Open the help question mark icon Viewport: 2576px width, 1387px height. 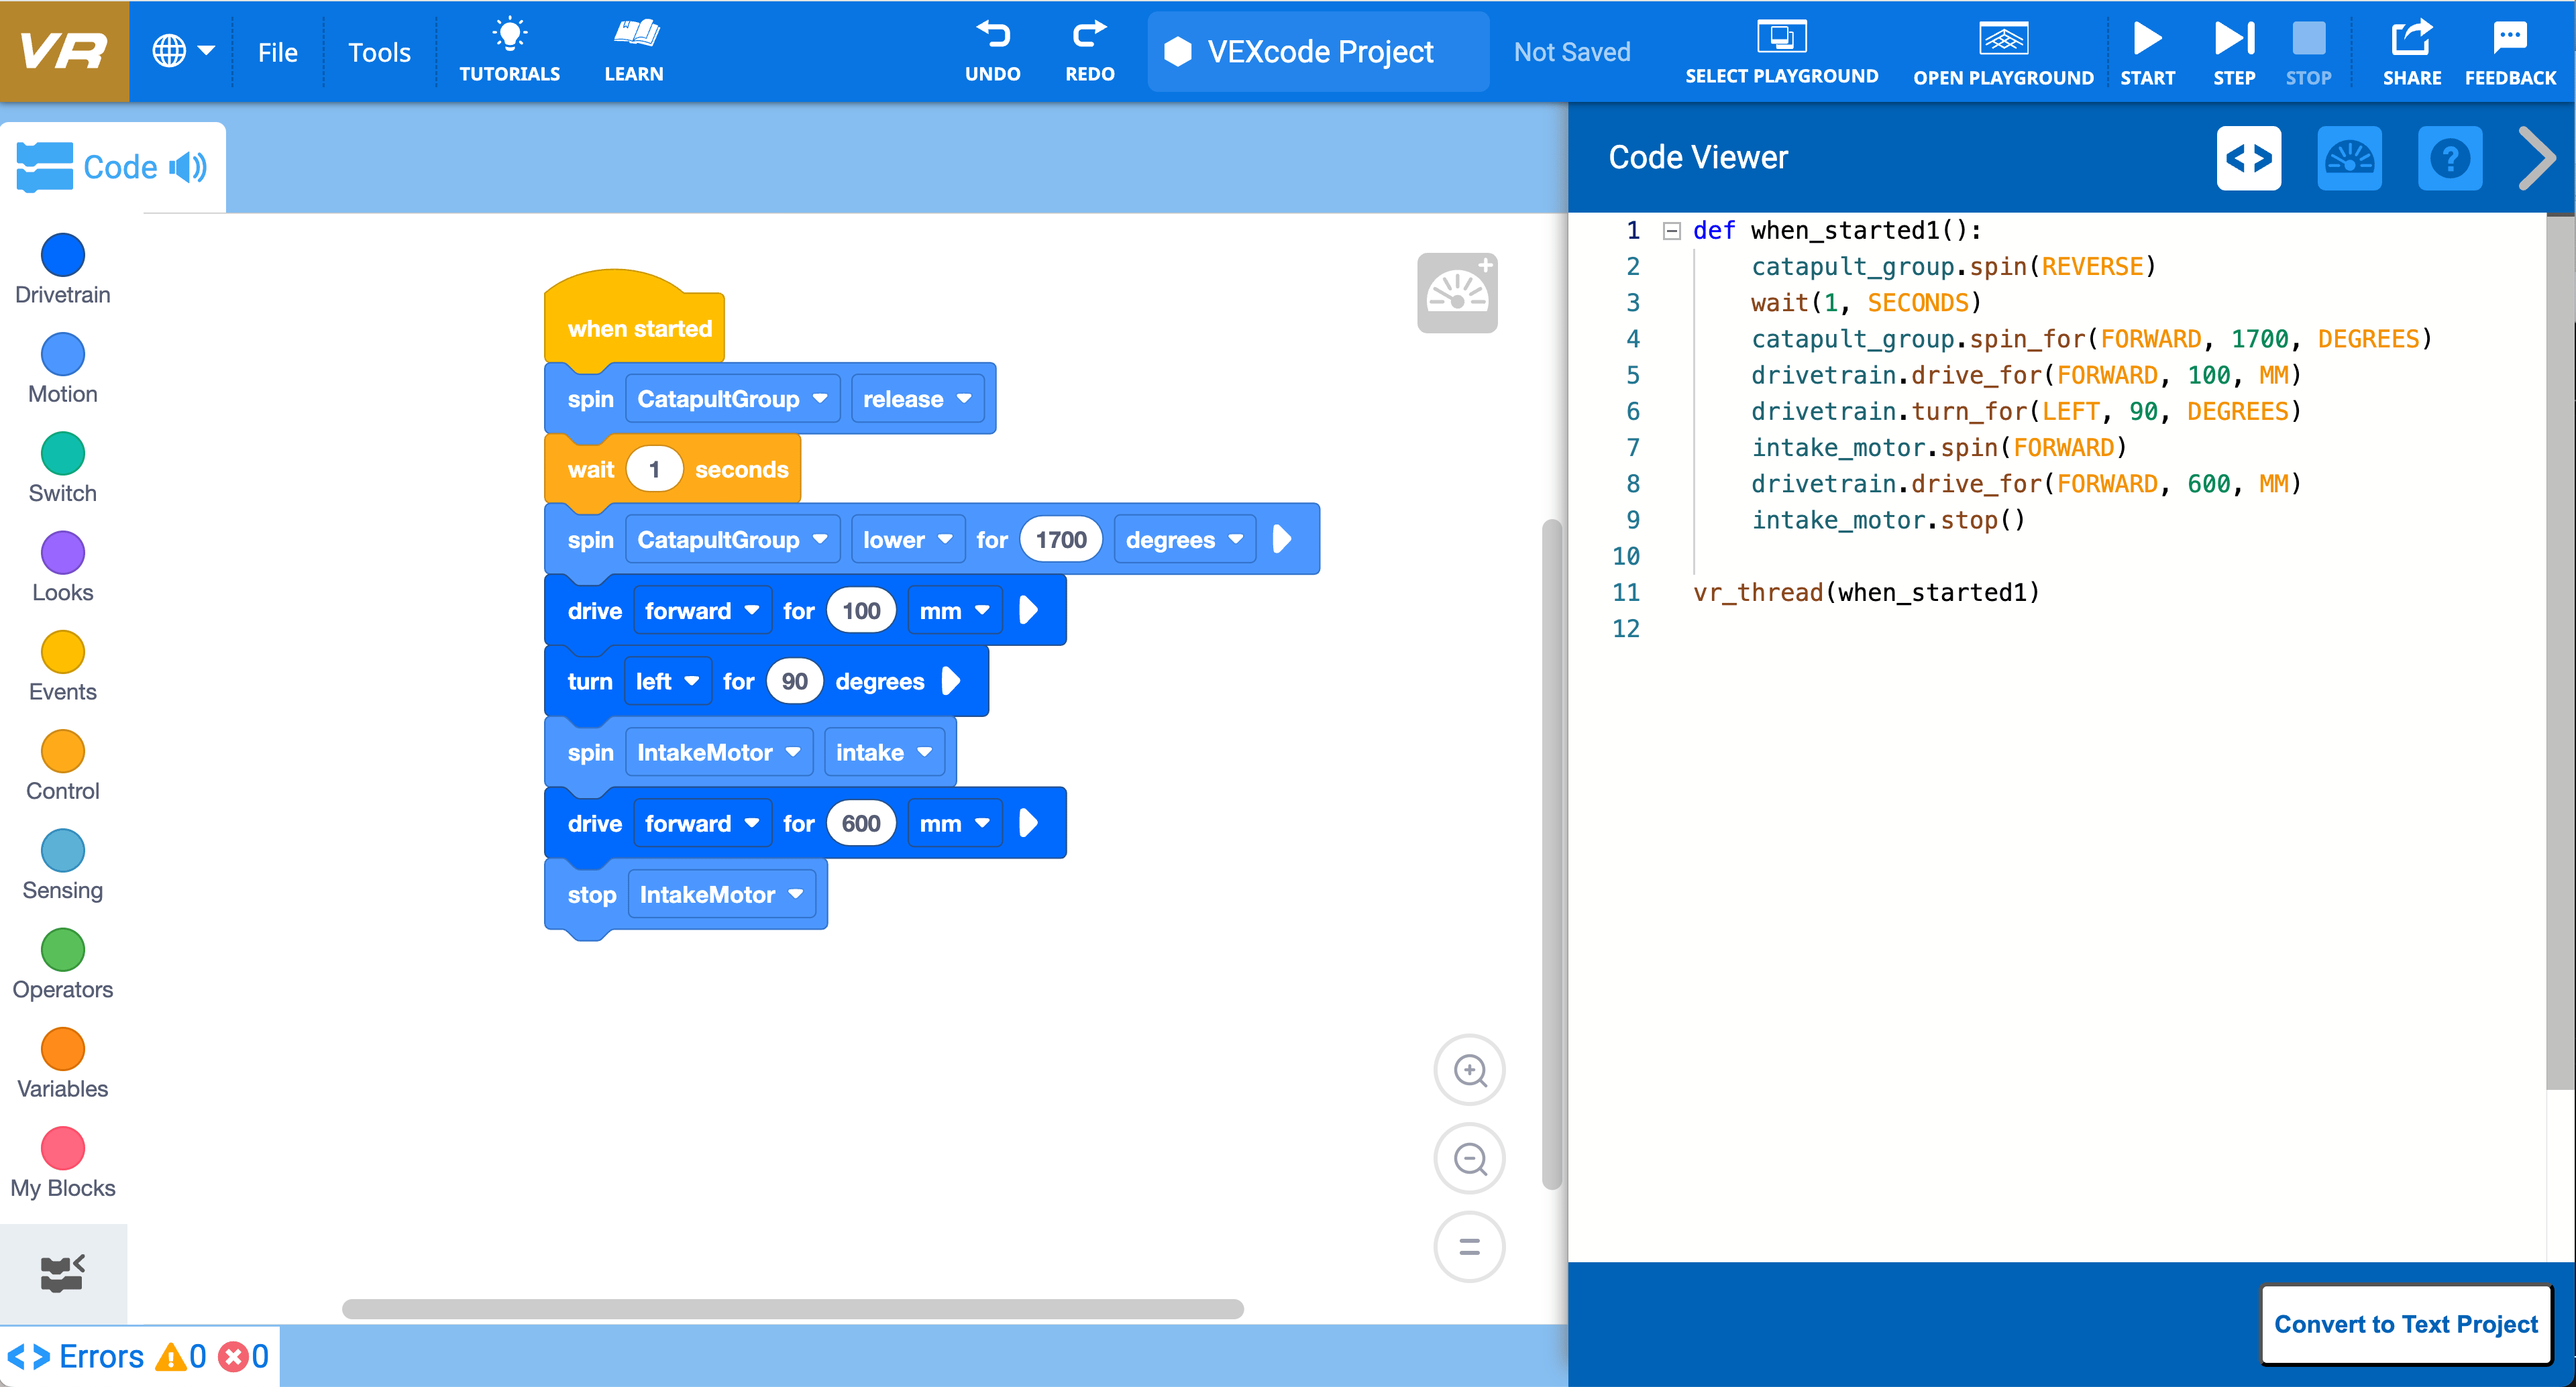tap(2449, 158)
